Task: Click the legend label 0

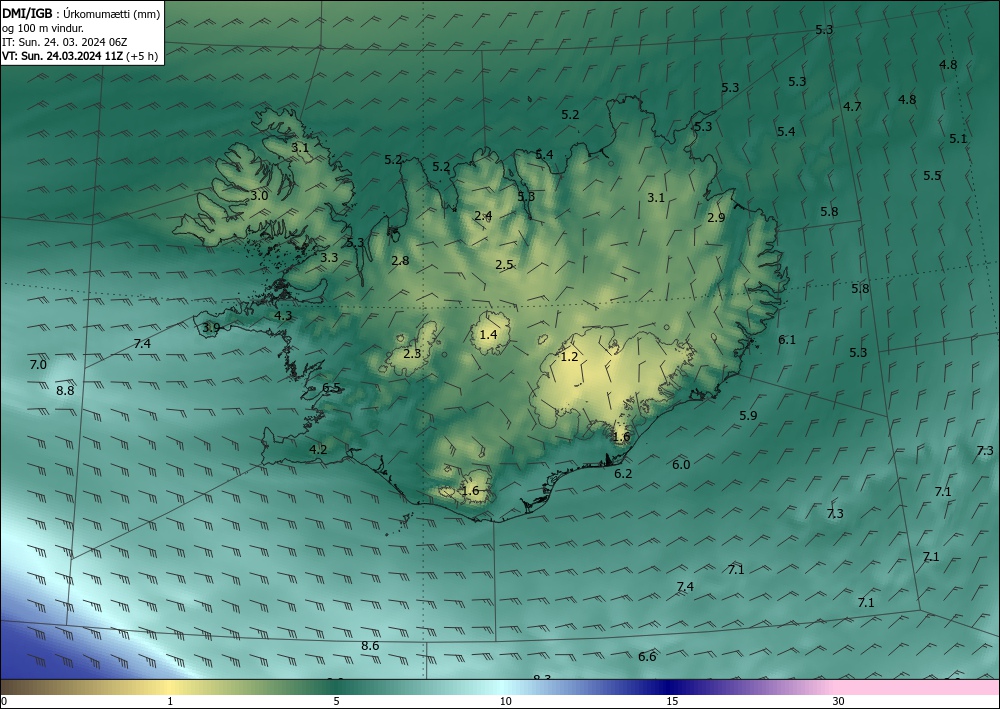Action: 4,701
